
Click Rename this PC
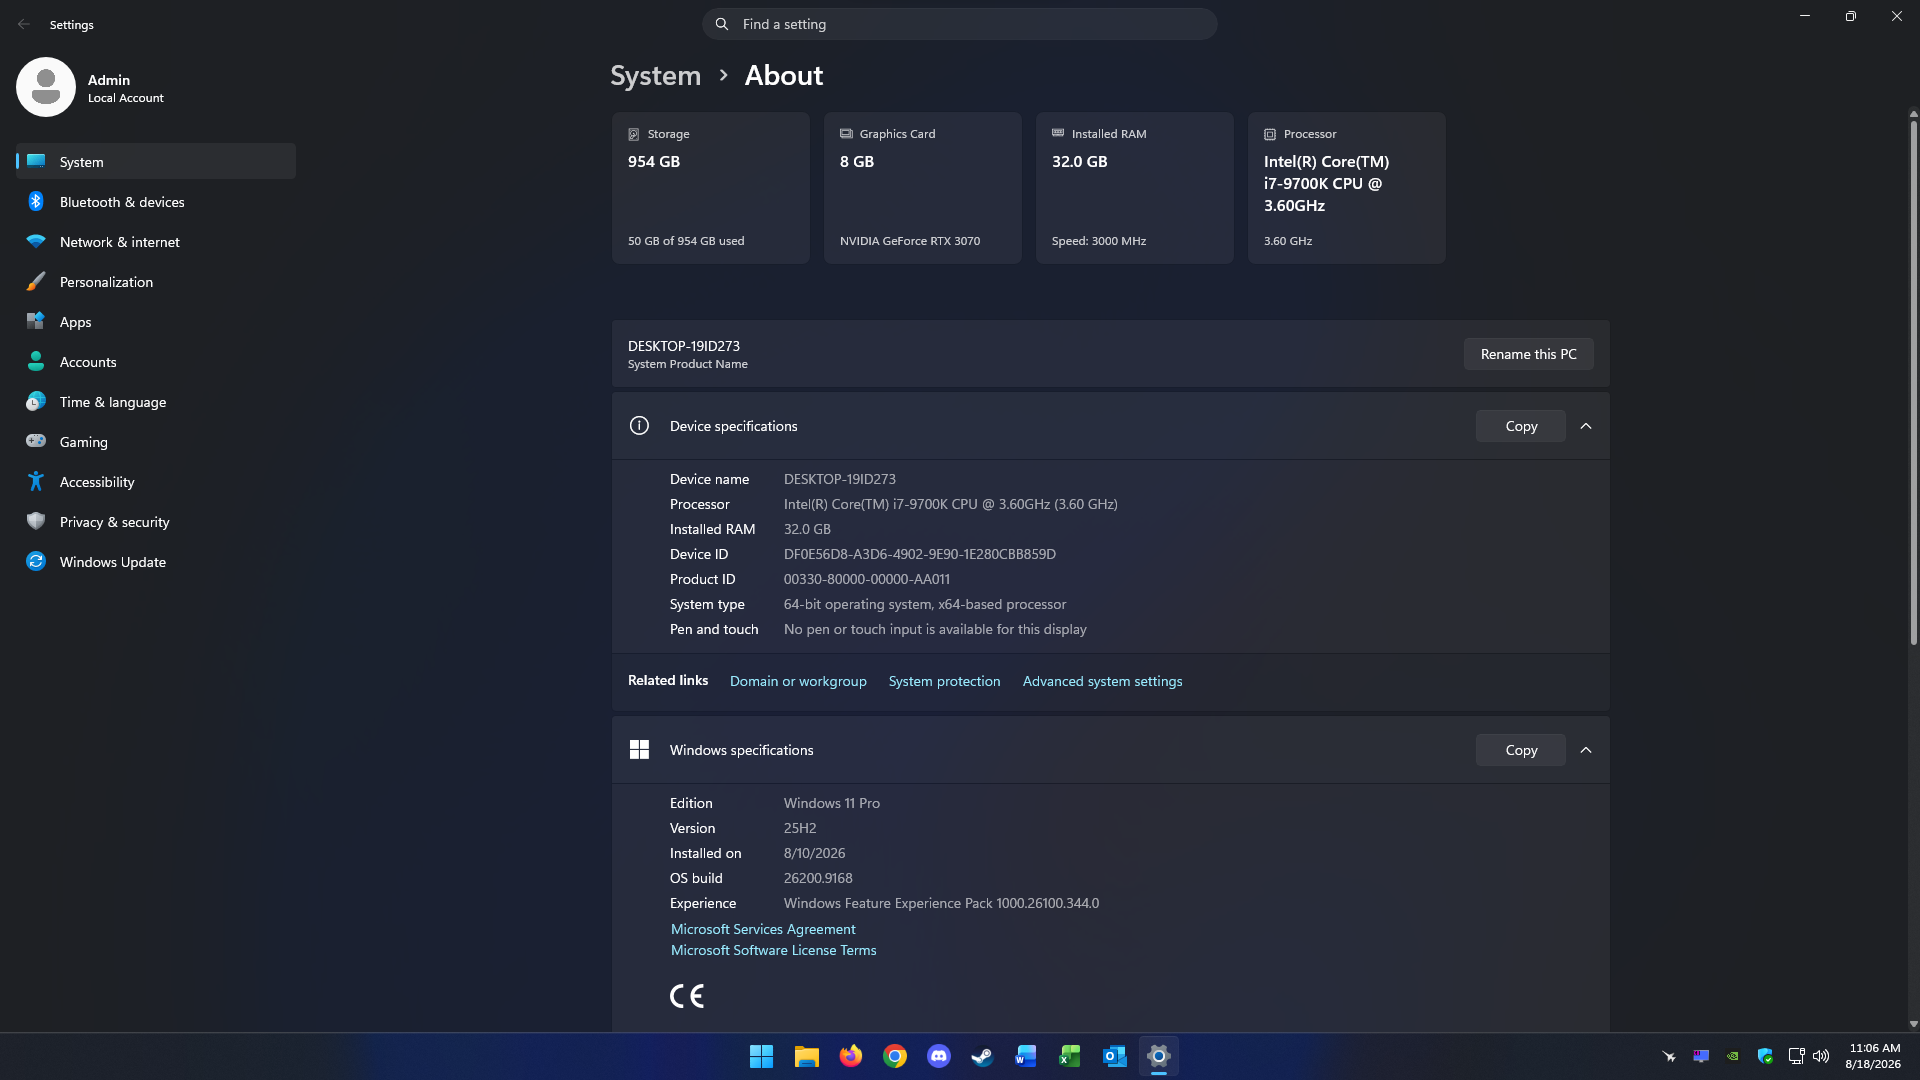1528,354
